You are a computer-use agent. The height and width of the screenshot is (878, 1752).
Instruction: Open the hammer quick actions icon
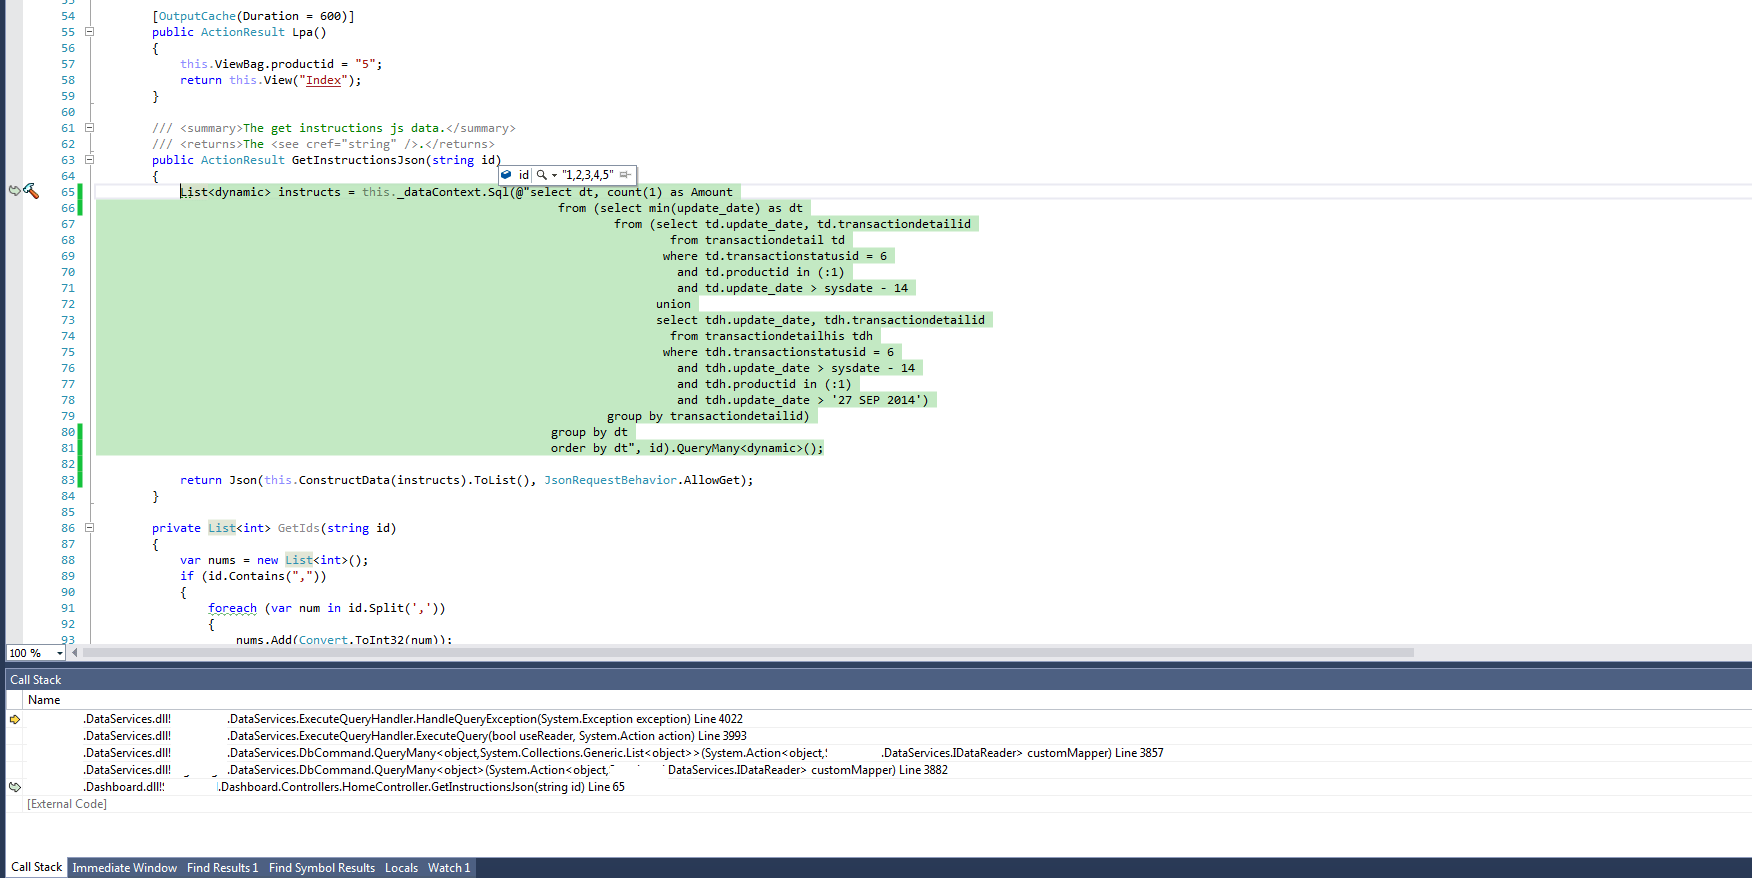click(x=31, y=191)
